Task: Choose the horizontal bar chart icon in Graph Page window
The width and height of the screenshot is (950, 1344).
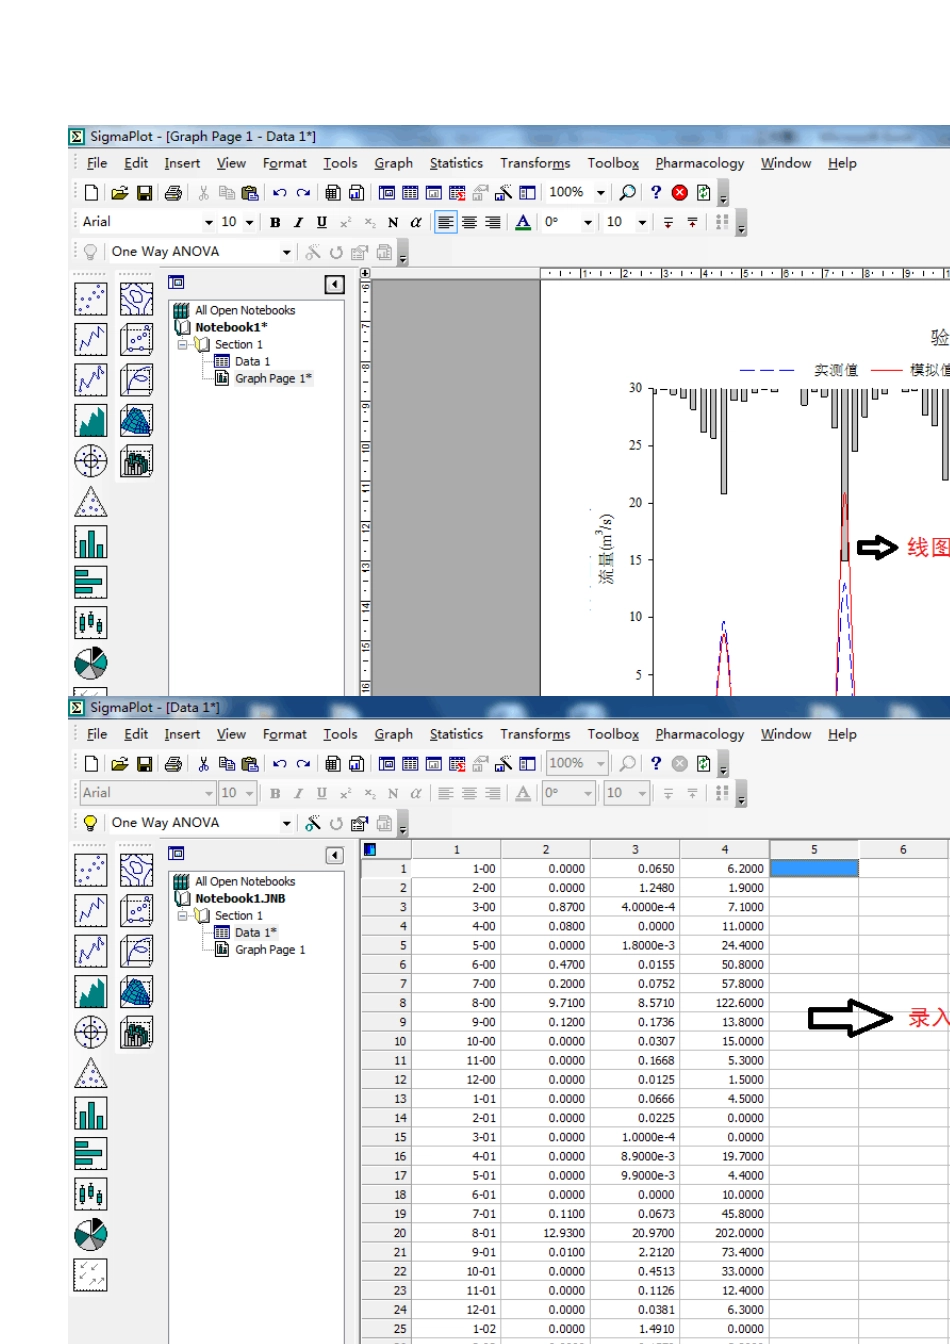Action: point(90,582)
